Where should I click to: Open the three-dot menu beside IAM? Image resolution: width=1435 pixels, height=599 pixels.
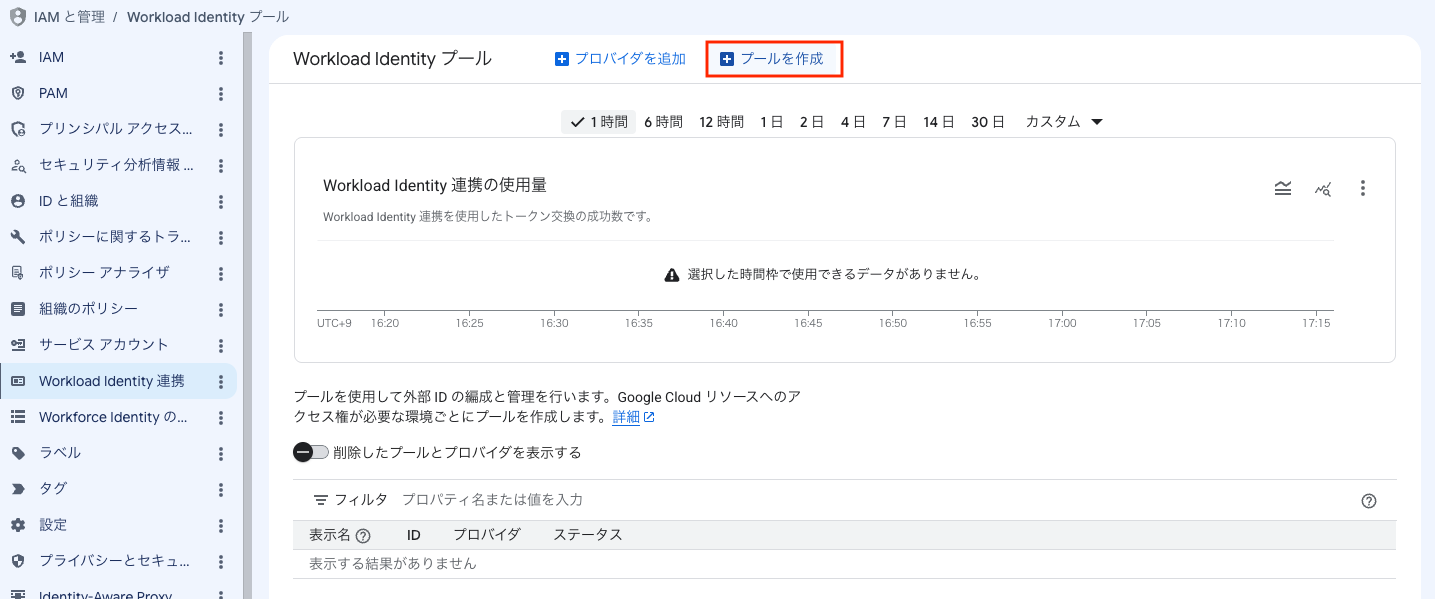click(x=221, y=58)
